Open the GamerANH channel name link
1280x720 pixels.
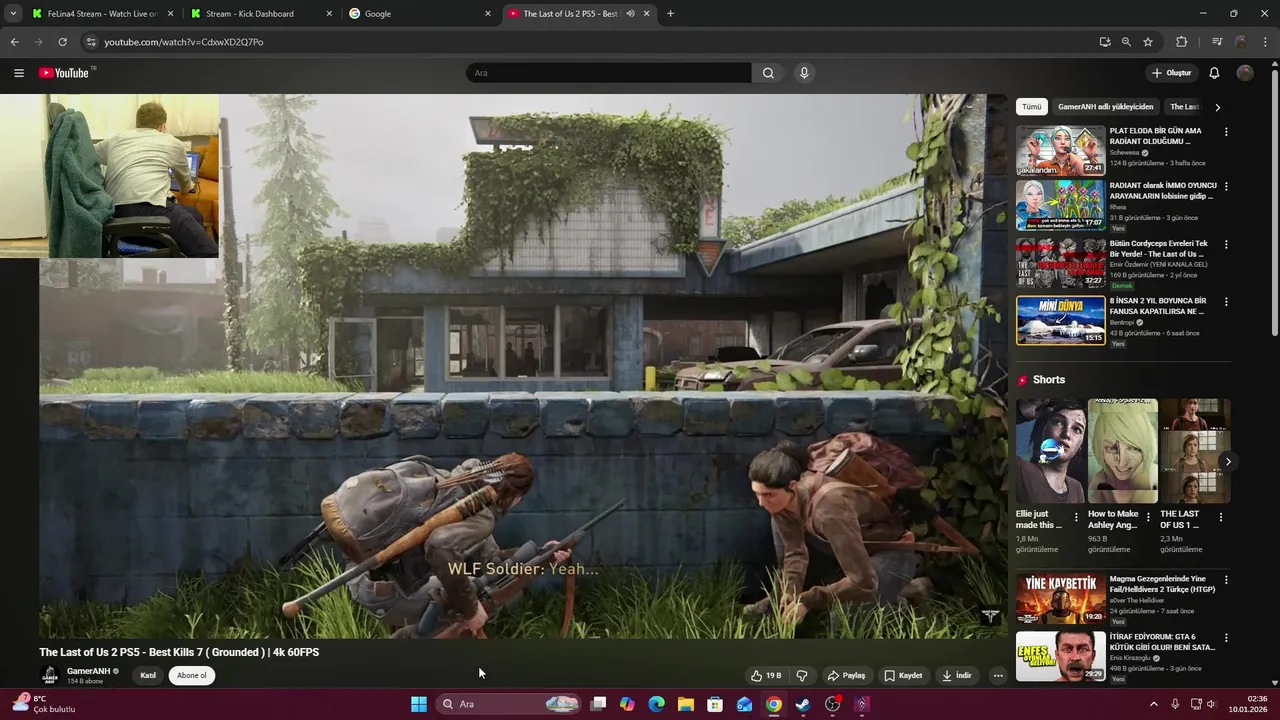pos(88,671)
